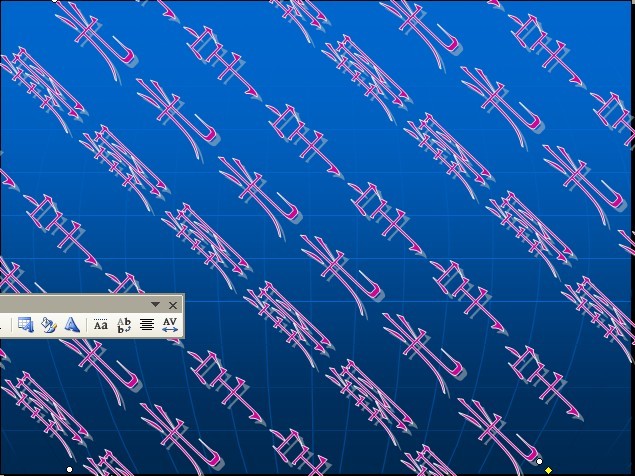Viewport: 635px width, 476px height.
Task: Toggle WordArt Same Letter Heights
Action: point(100,324)
